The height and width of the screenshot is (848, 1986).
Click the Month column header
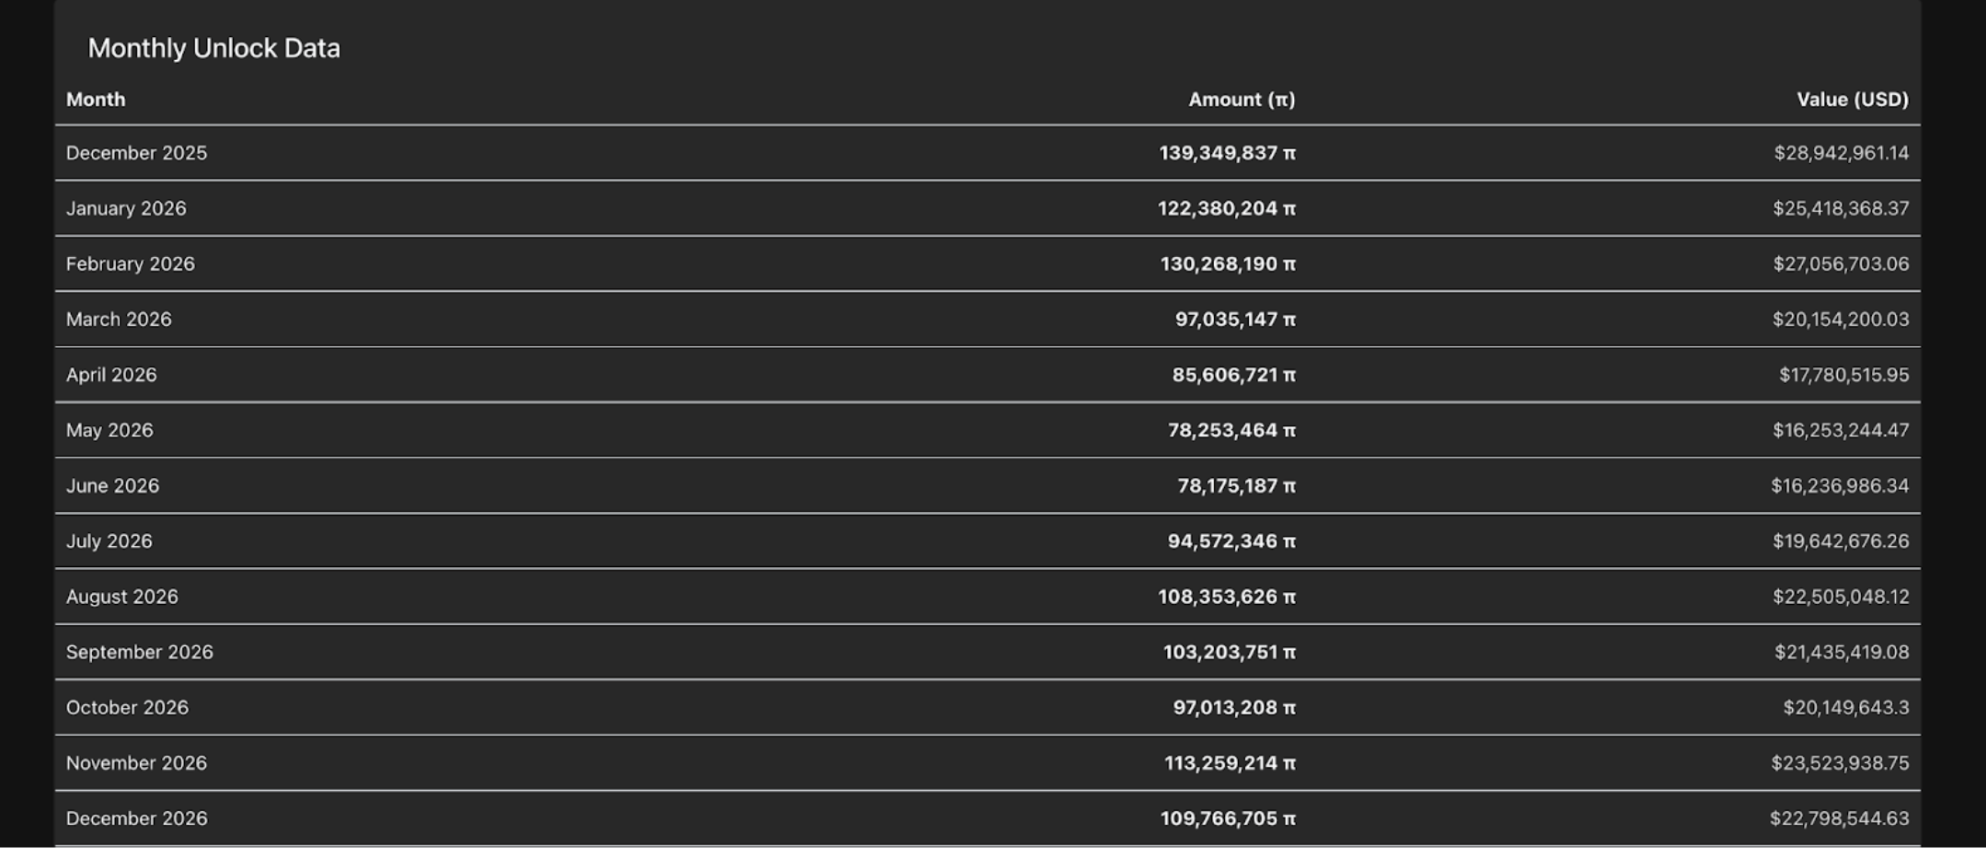point(96,100)
